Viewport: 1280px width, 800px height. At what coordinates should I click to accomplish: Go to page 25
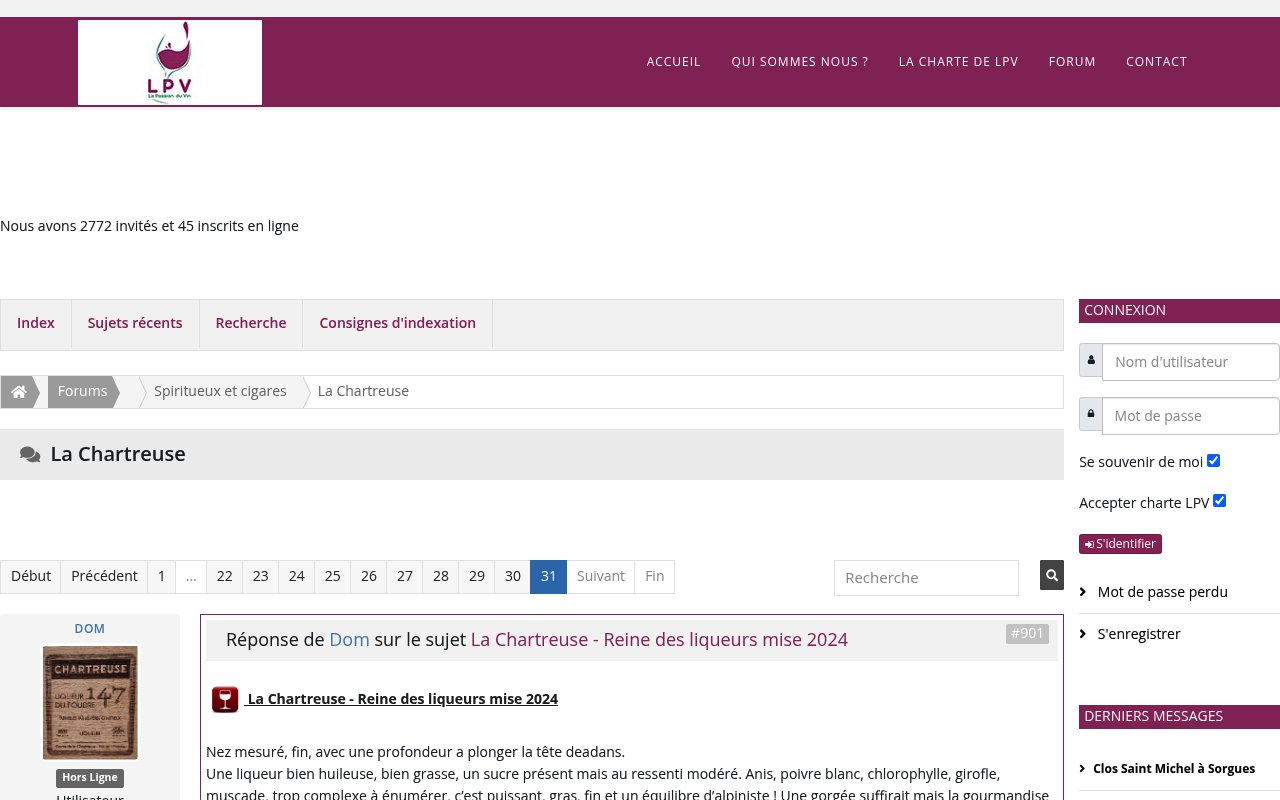(x=333, y=576)
